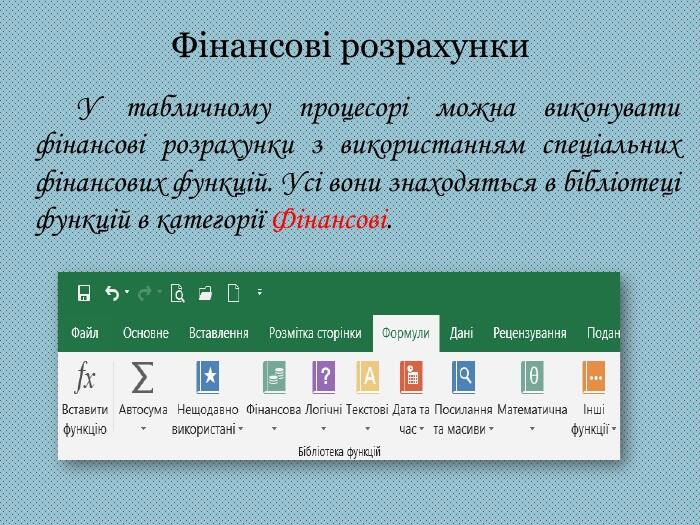Expand the Текстові dropdown arrow
Image resolution: width=700 pixels, height=525 pixels.
[x=367, y=429]
